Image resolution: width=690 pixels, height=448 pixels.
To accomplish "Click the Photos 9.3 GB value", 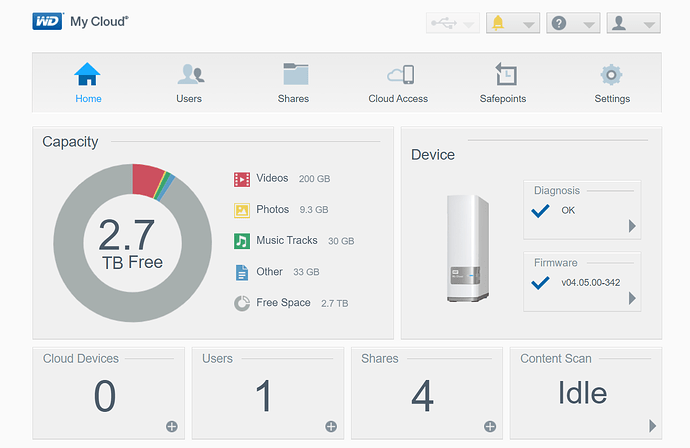I will 314,209.
